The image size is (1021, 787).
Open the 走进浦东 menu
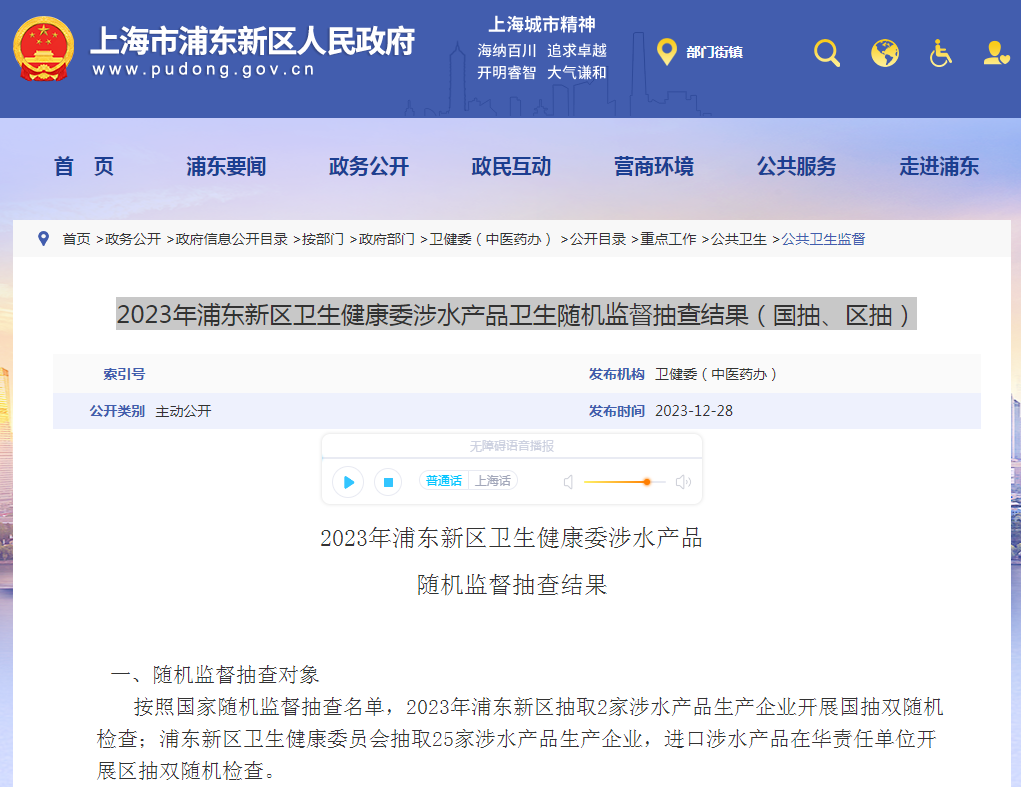pyautogui.click(x=939, y=167)
